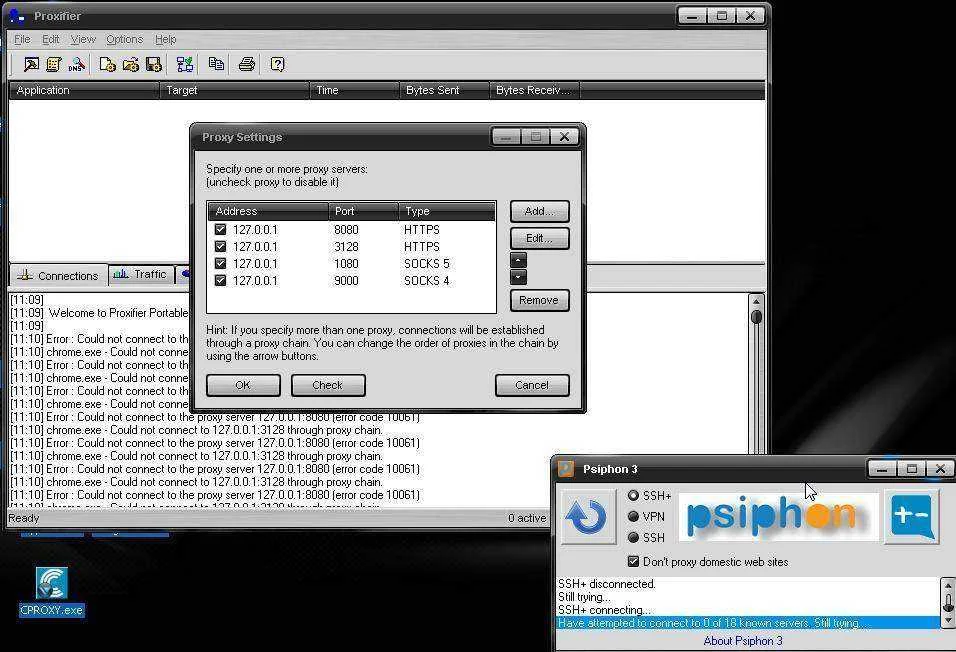The width and height of the screenshot is (956, 652).
Task: Click the Open Profile folder icon
Action: (130, 64)
